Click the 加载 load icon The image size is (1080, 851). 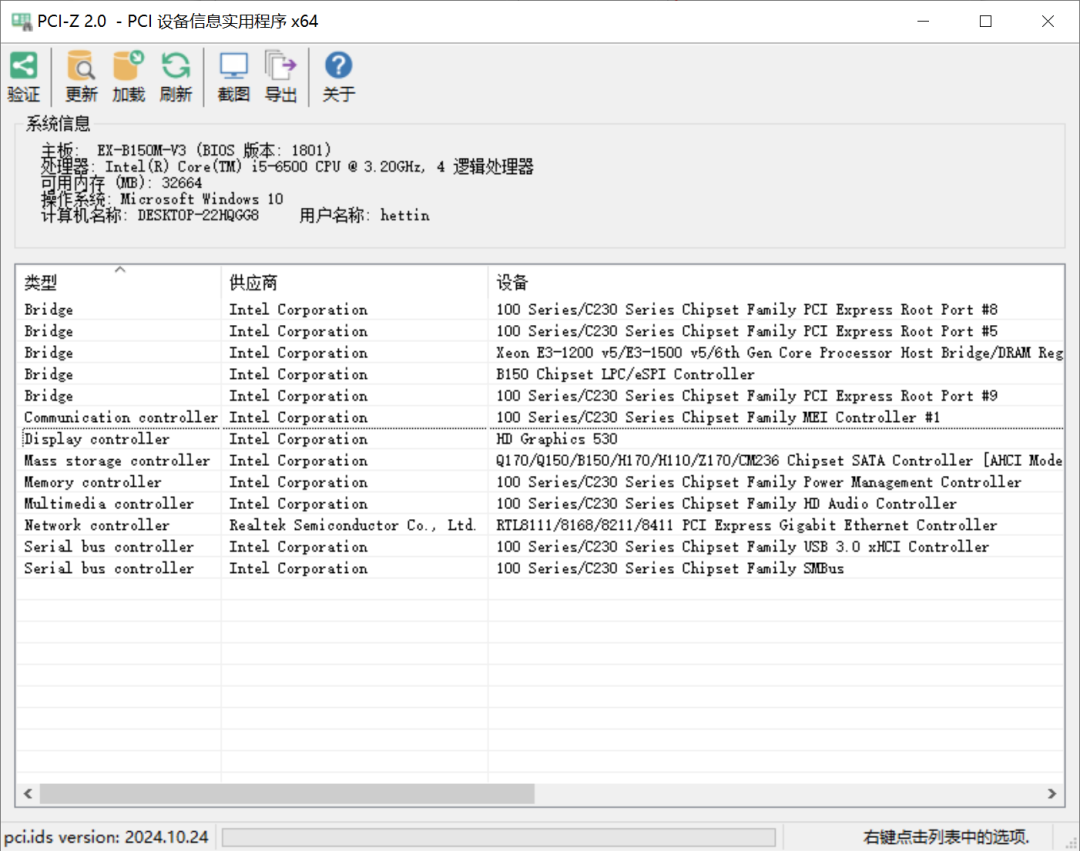pos(128,66)
